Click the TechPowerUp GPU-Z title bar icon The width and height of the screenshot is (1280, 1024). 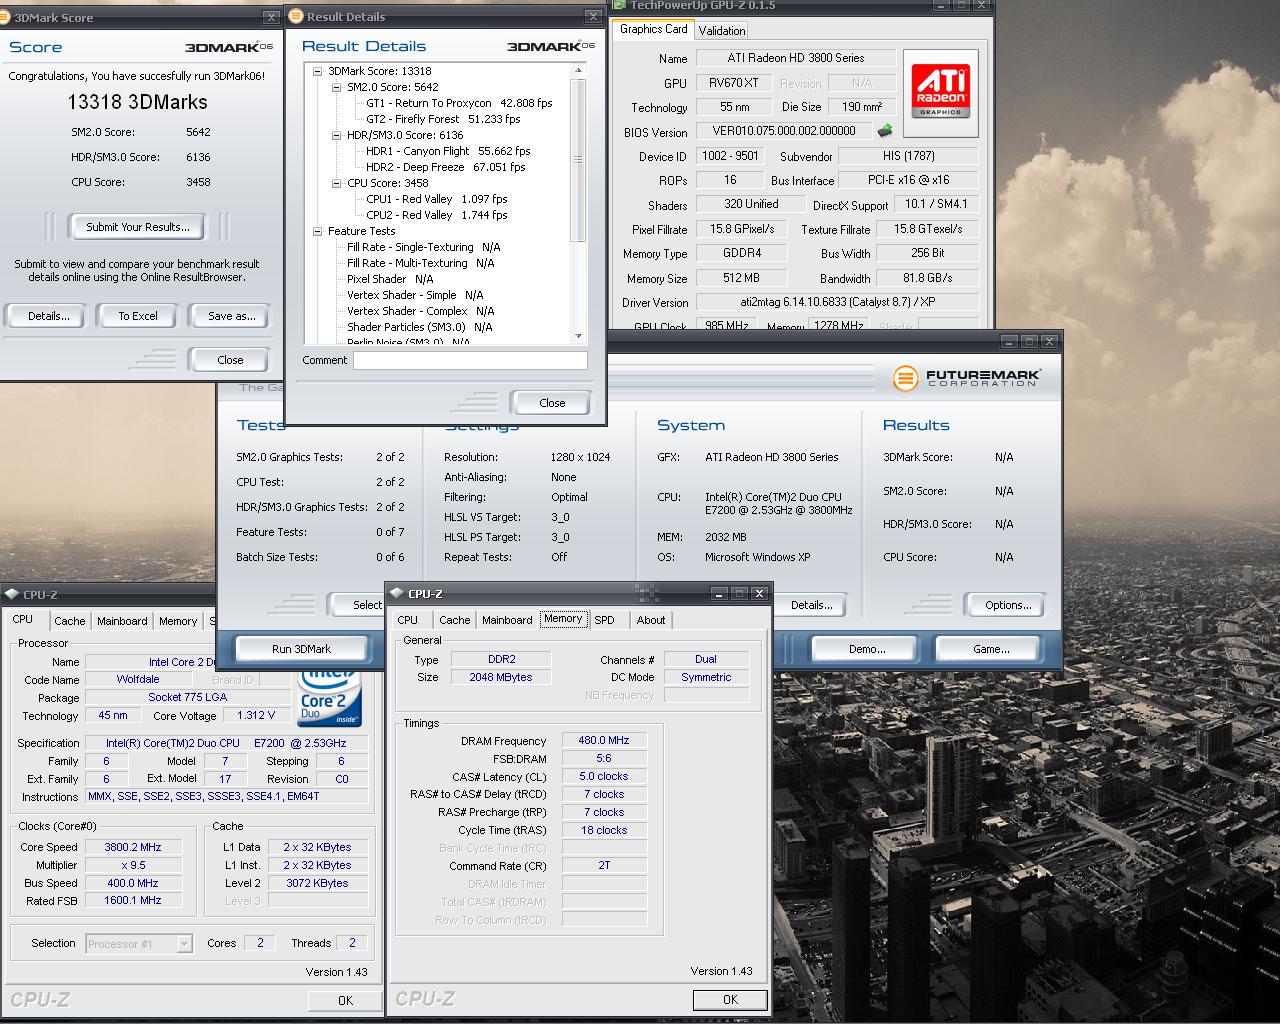620,5
